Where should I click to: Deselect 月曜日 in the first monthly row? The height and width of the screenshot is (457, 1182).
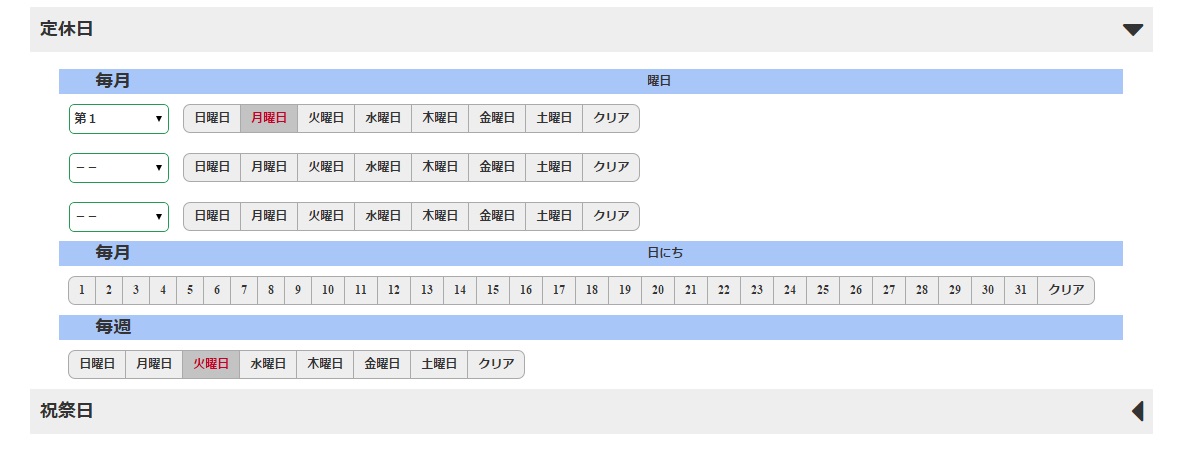tap(269, 118)
